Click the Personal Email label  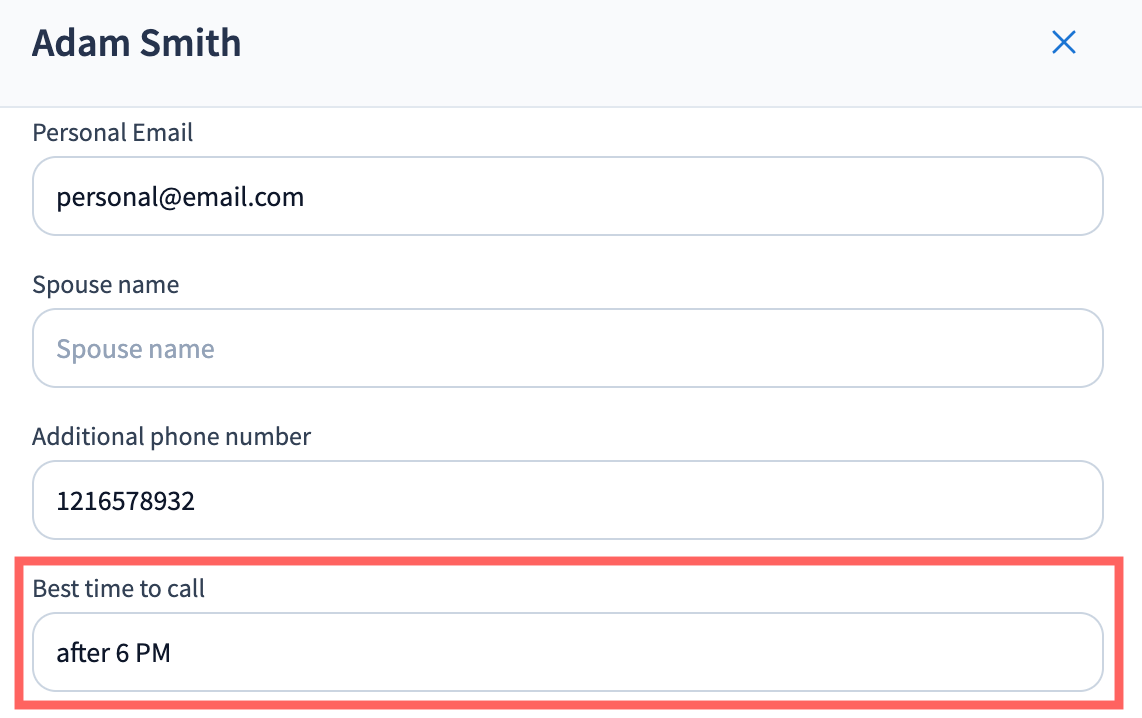pyautogui.click(x=113, y=133)
